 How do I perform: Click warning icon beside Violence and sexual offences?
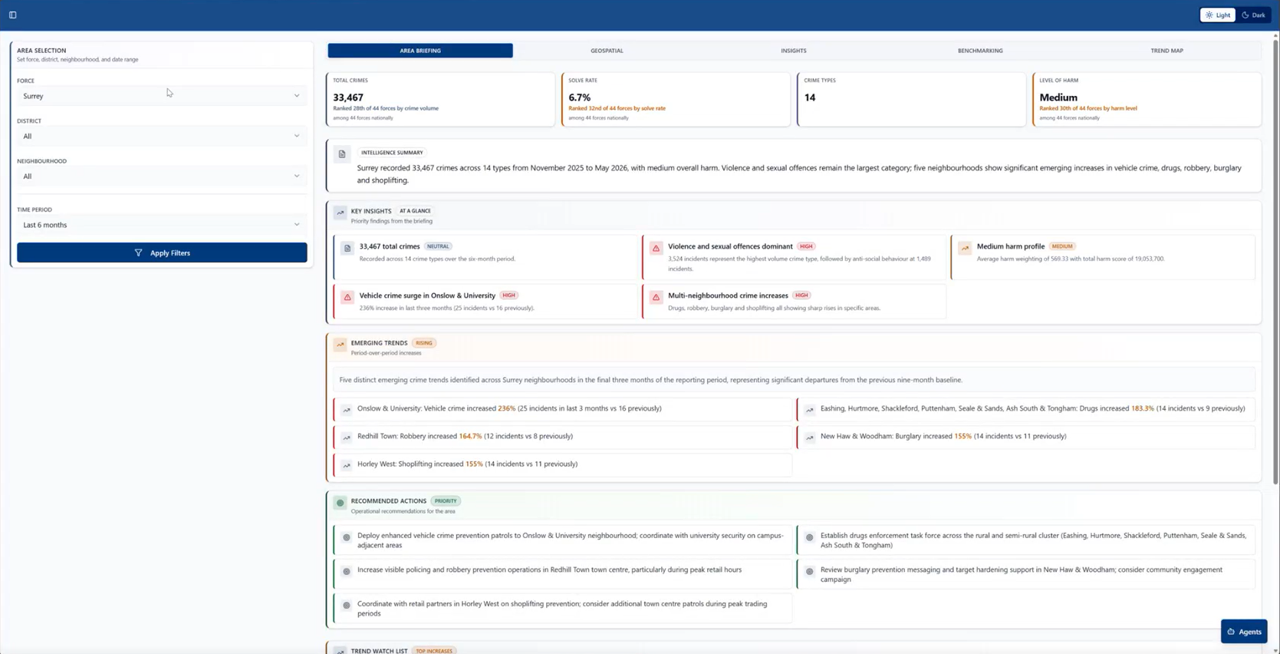pos(656,247)
